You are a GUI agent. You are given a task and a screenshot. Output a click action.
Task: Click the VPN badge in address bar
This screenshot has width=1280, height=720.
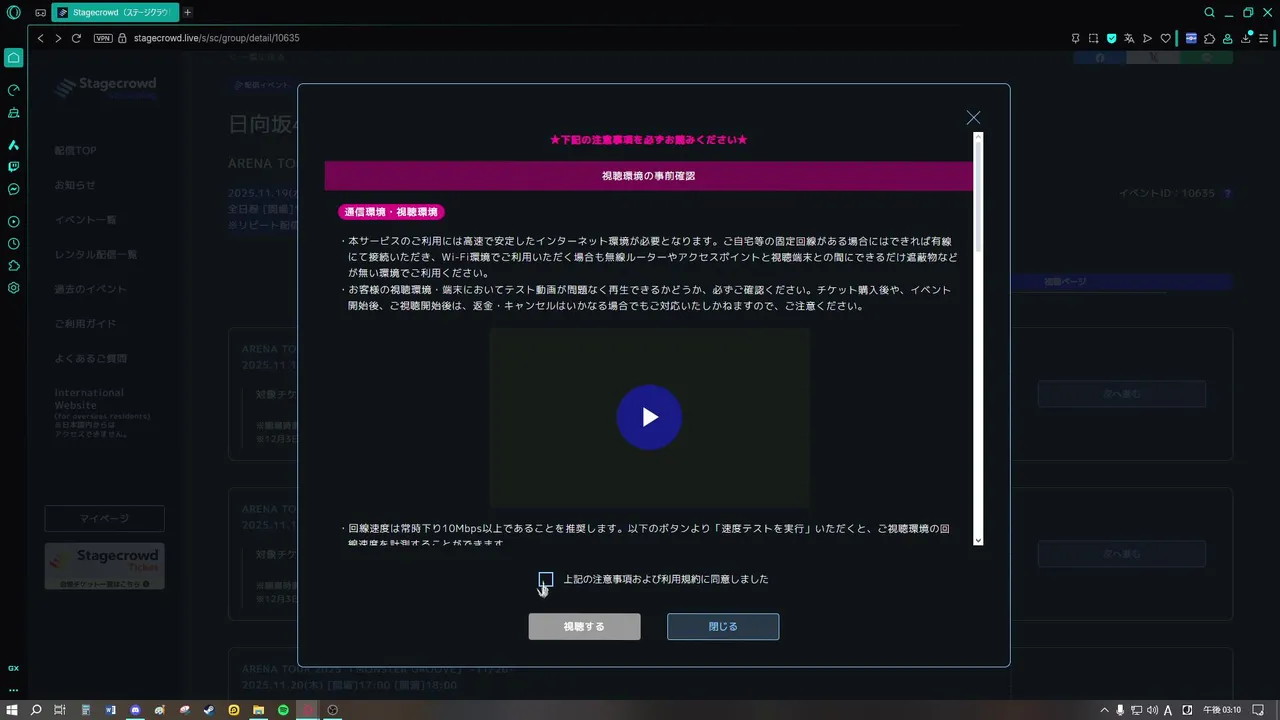pyautogui.click(x=103, y=38)
